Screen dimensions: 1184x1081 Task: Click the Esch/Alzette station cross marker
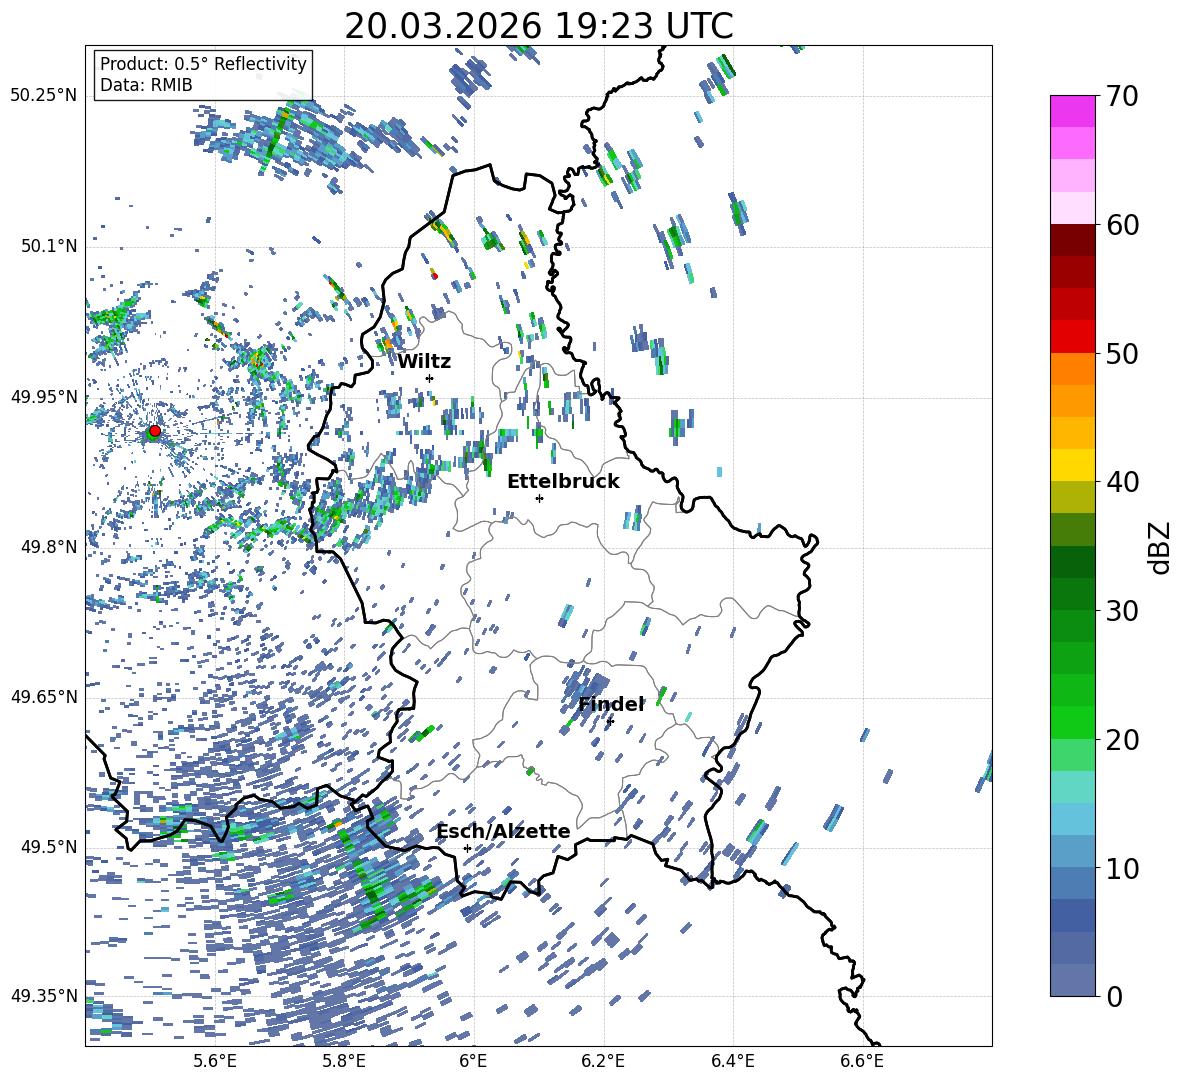(467, 848)
